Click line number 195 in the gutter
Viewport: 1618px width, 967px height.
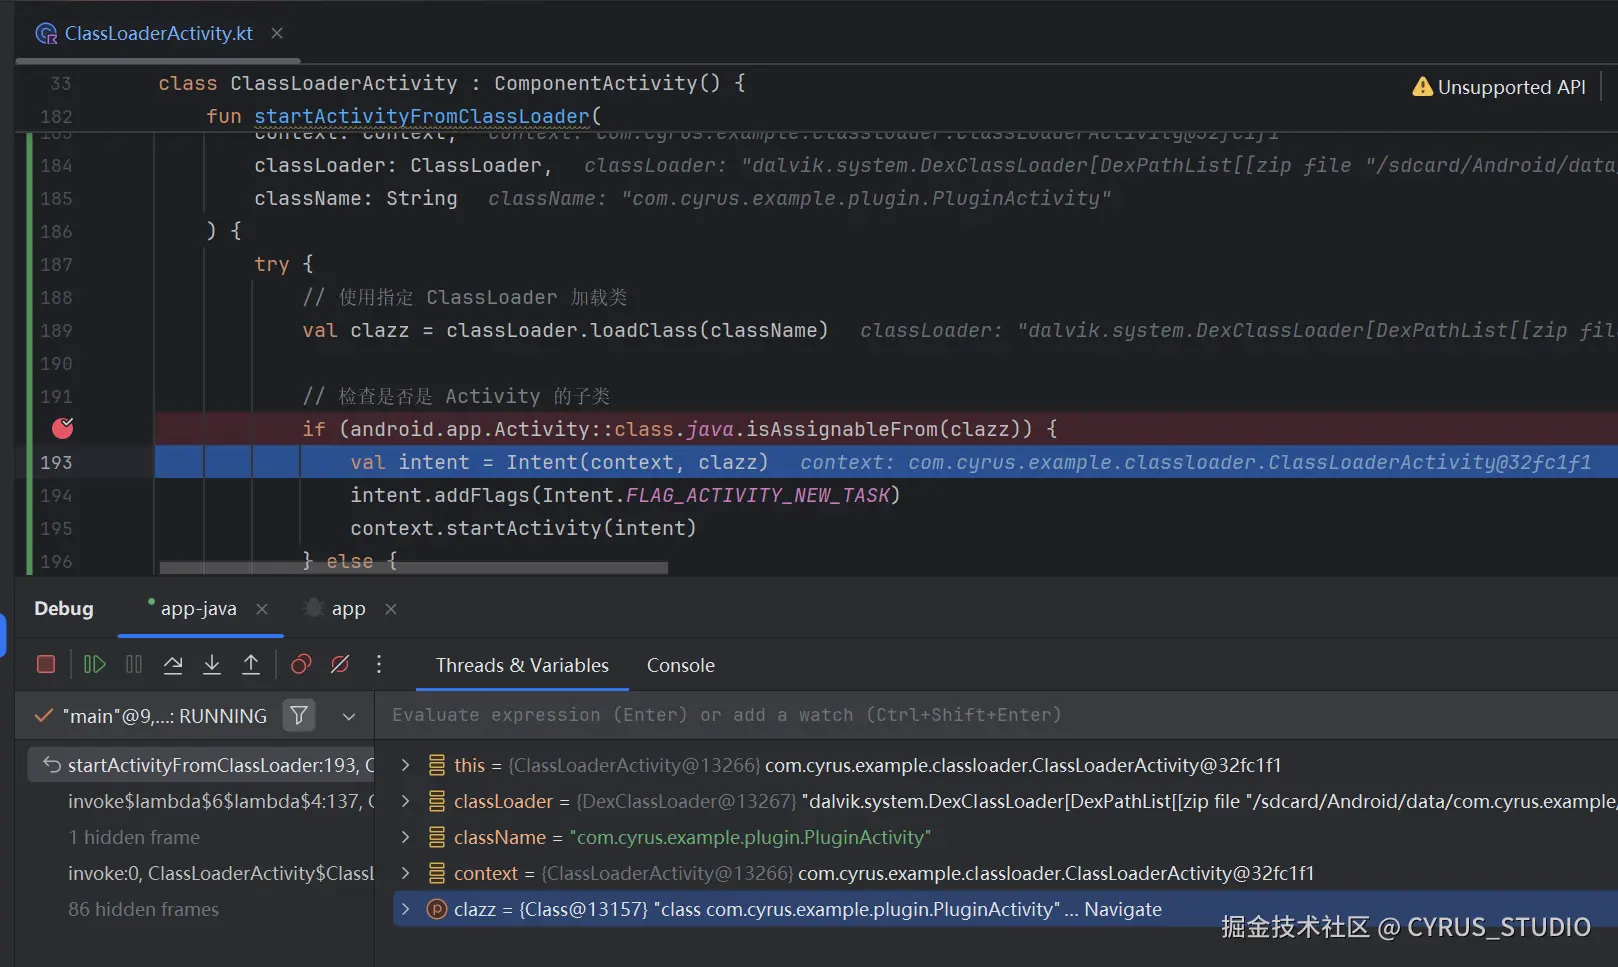pyautogui.click(x=56, y=528)
